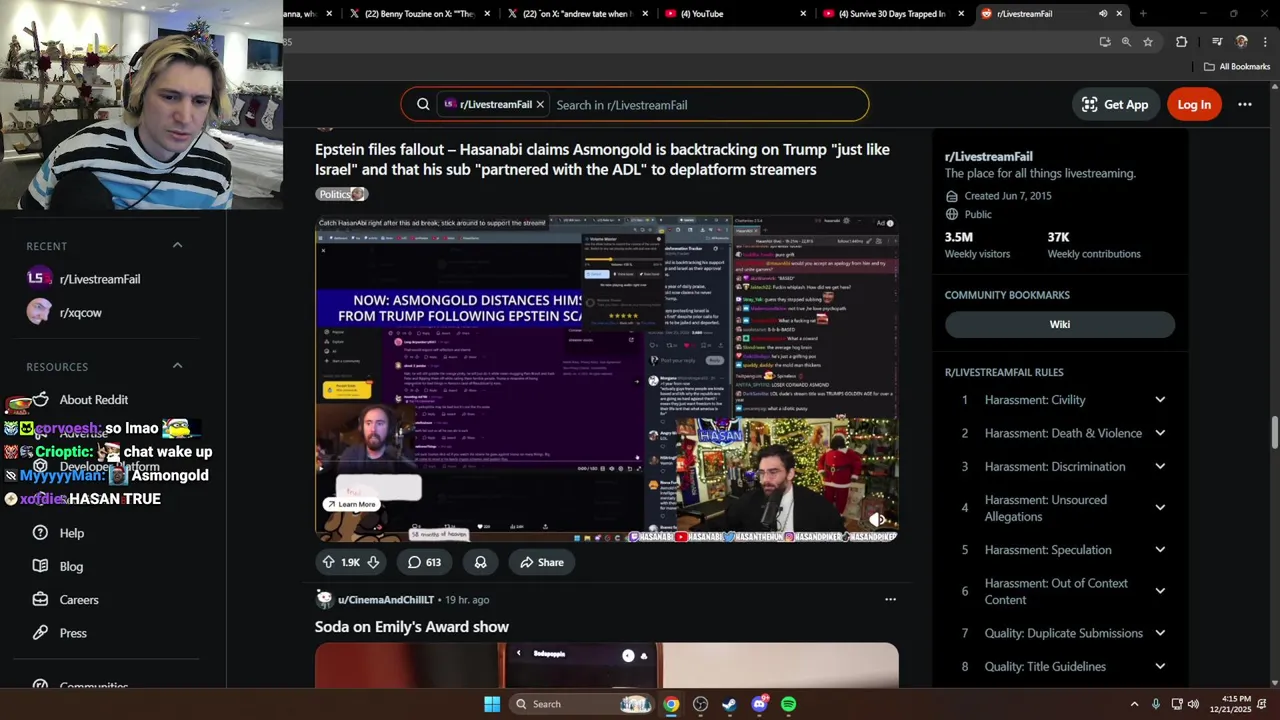The image size is (1280, 720).
Task: Open the Chrome three-dot menu
Action: [x=1265, y=42]
